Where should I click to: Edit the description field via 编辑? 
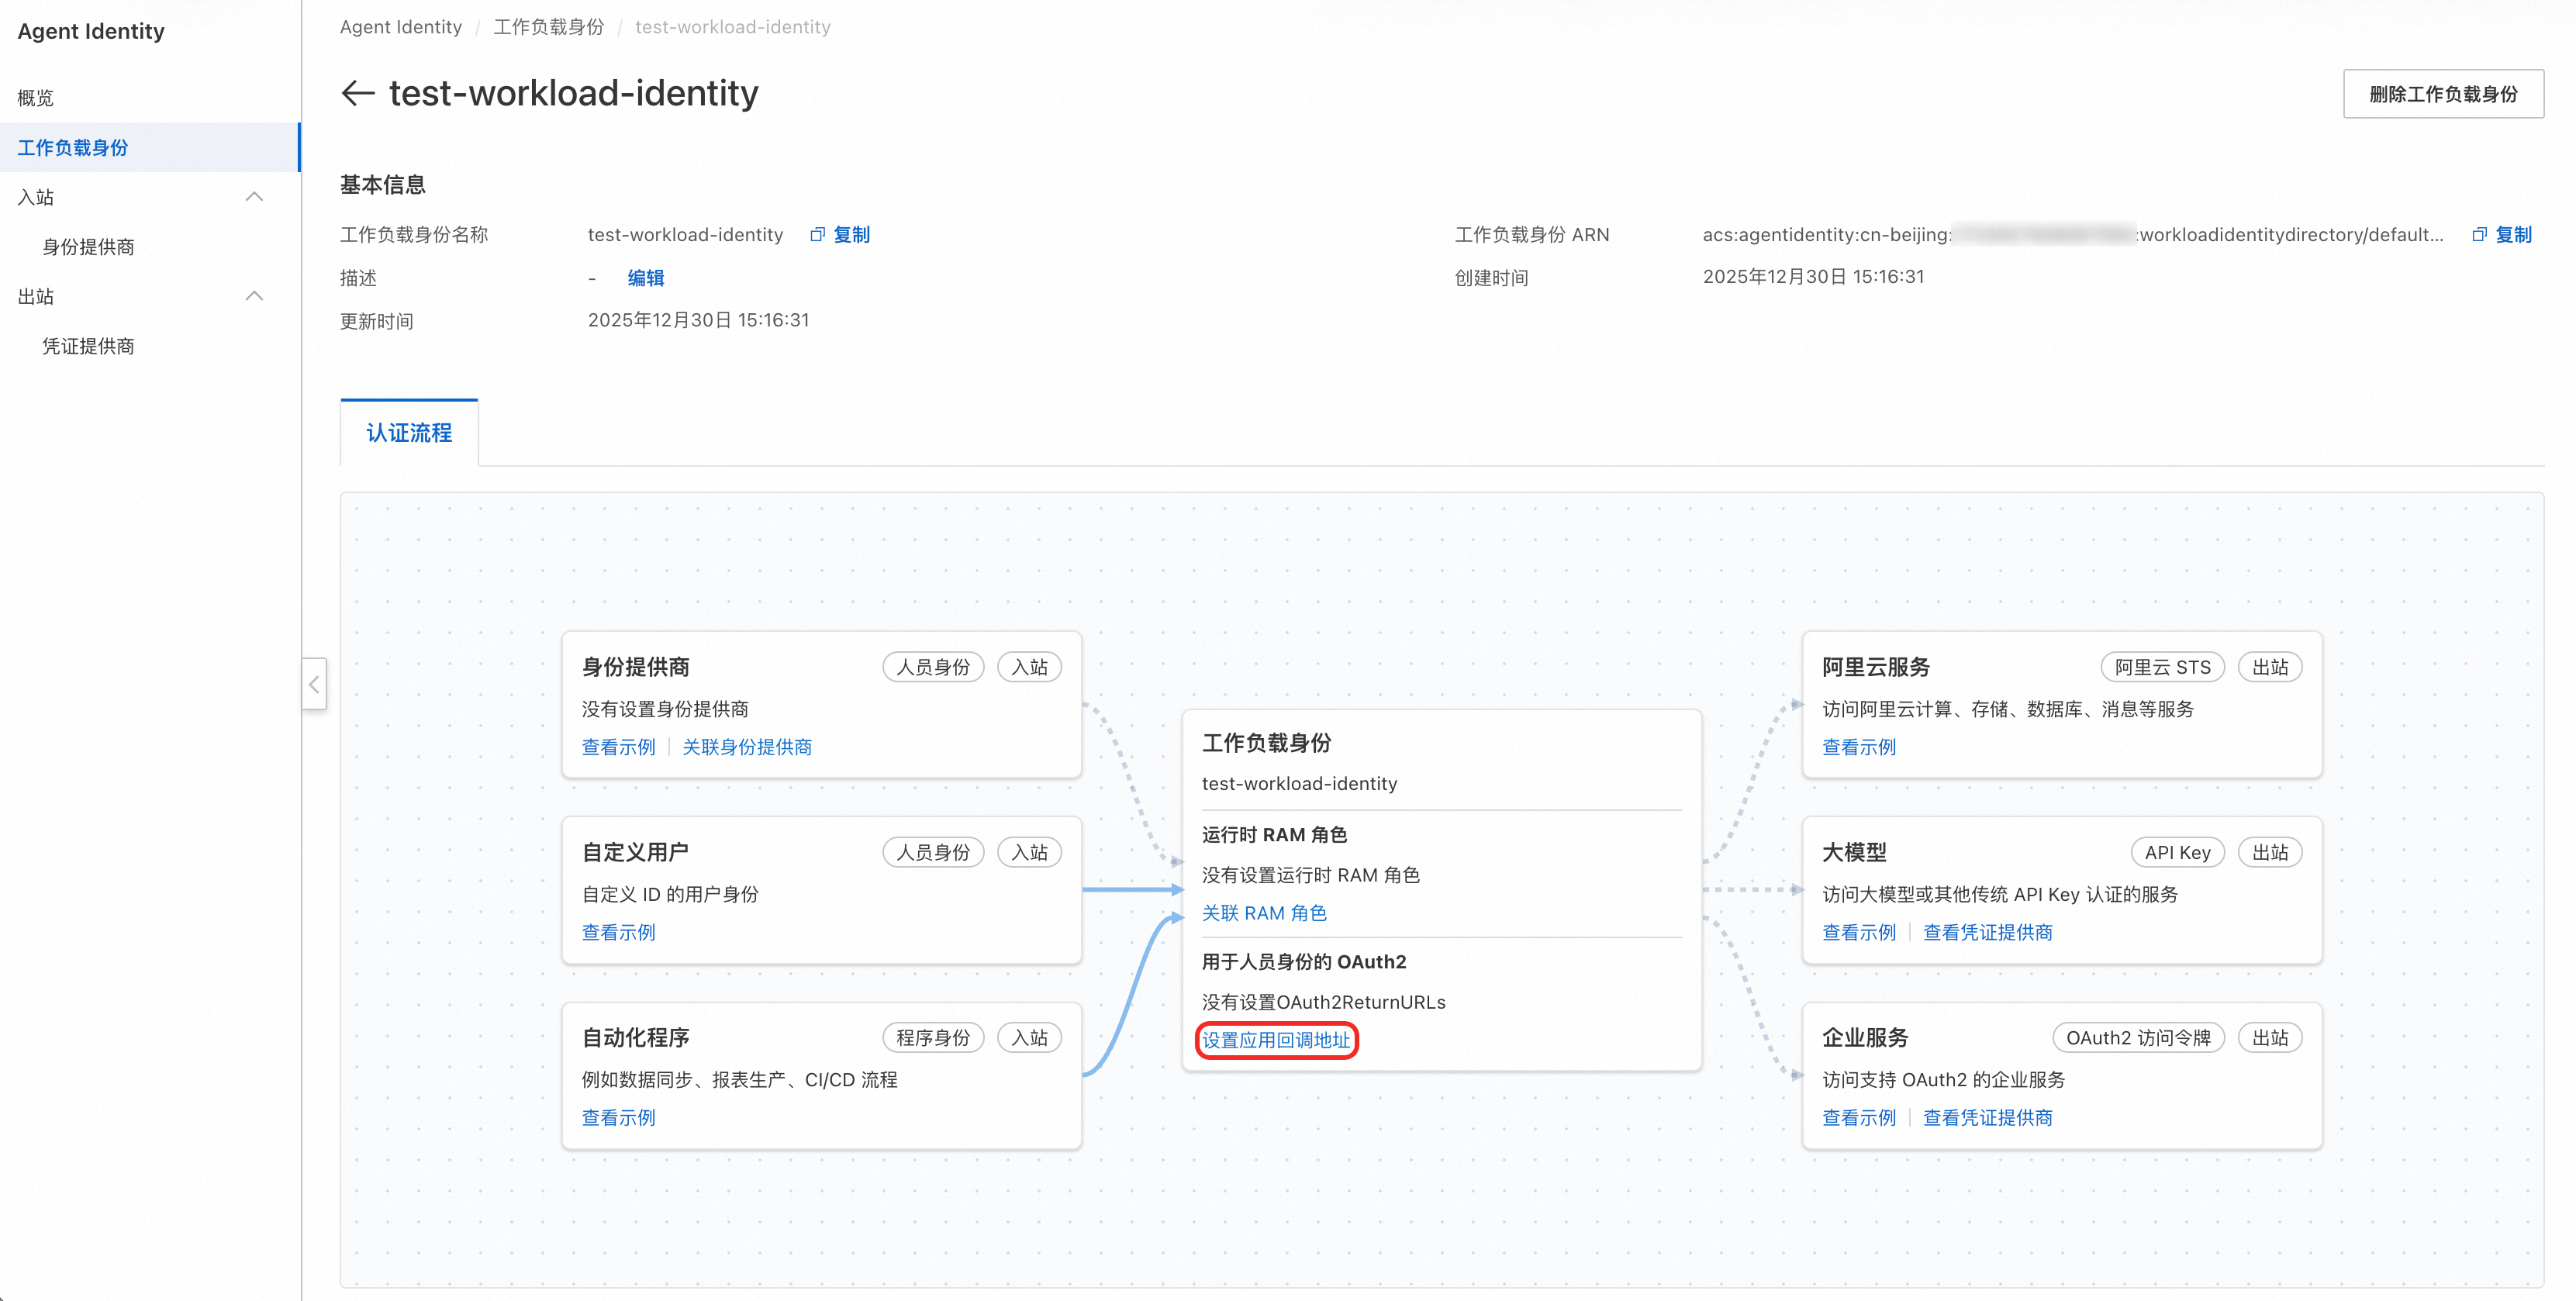pos(645,278)
